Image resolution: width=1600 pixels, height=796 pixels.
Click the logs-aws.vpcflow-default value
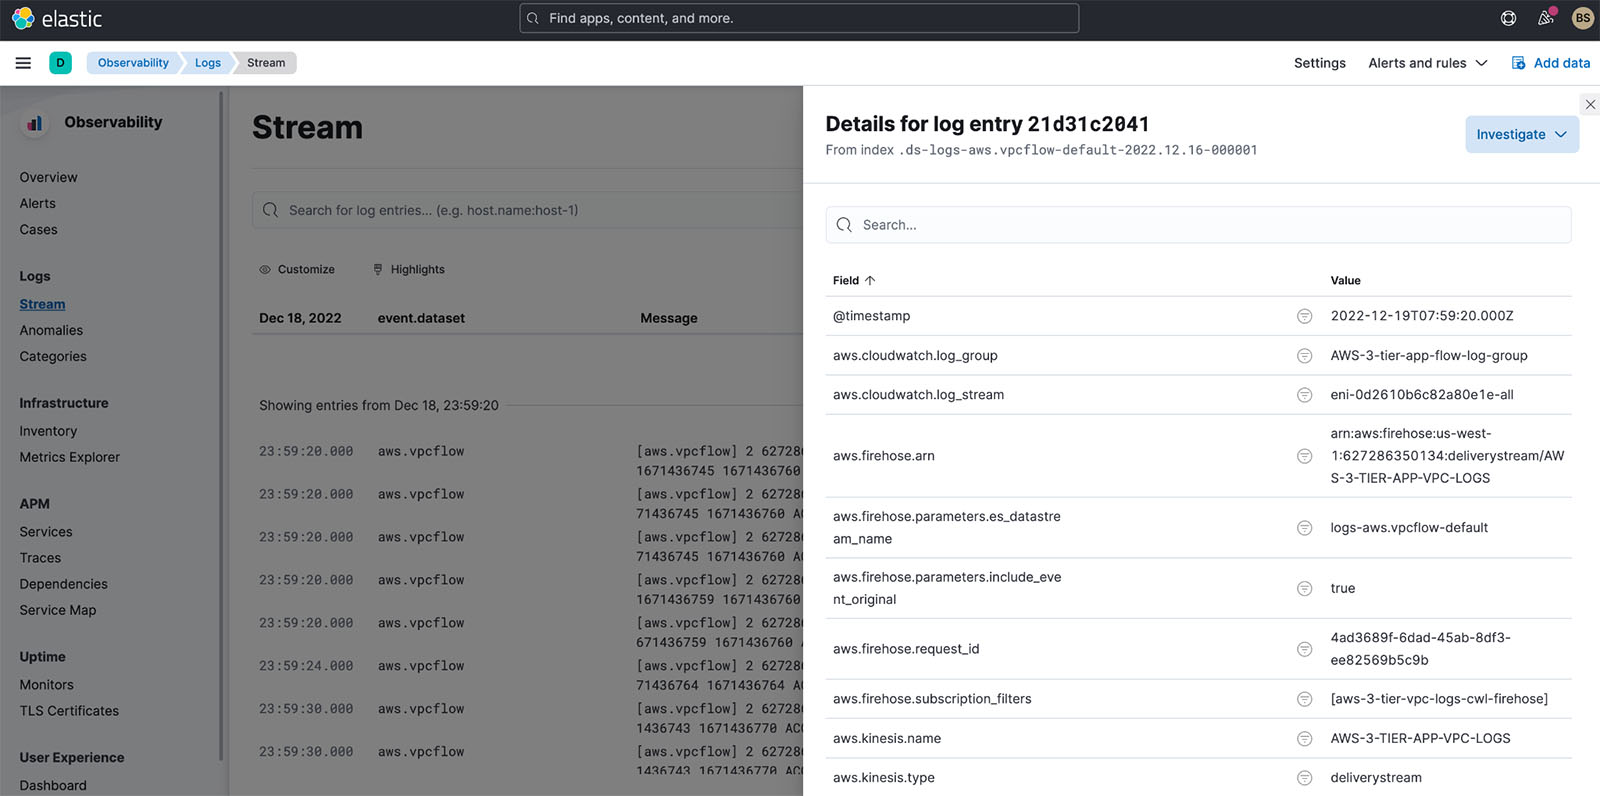[1408, 528]
